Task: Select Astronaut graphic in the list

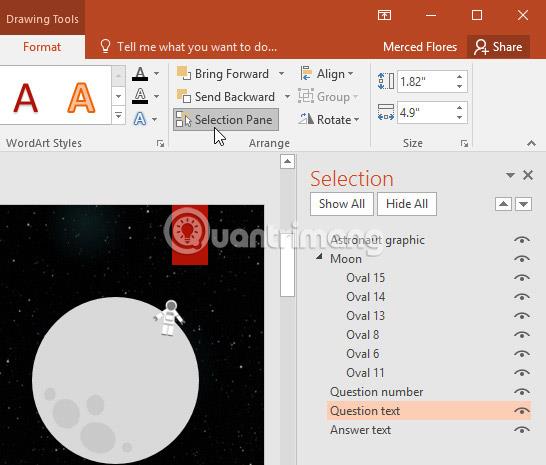Action: [x=377, y=240]
